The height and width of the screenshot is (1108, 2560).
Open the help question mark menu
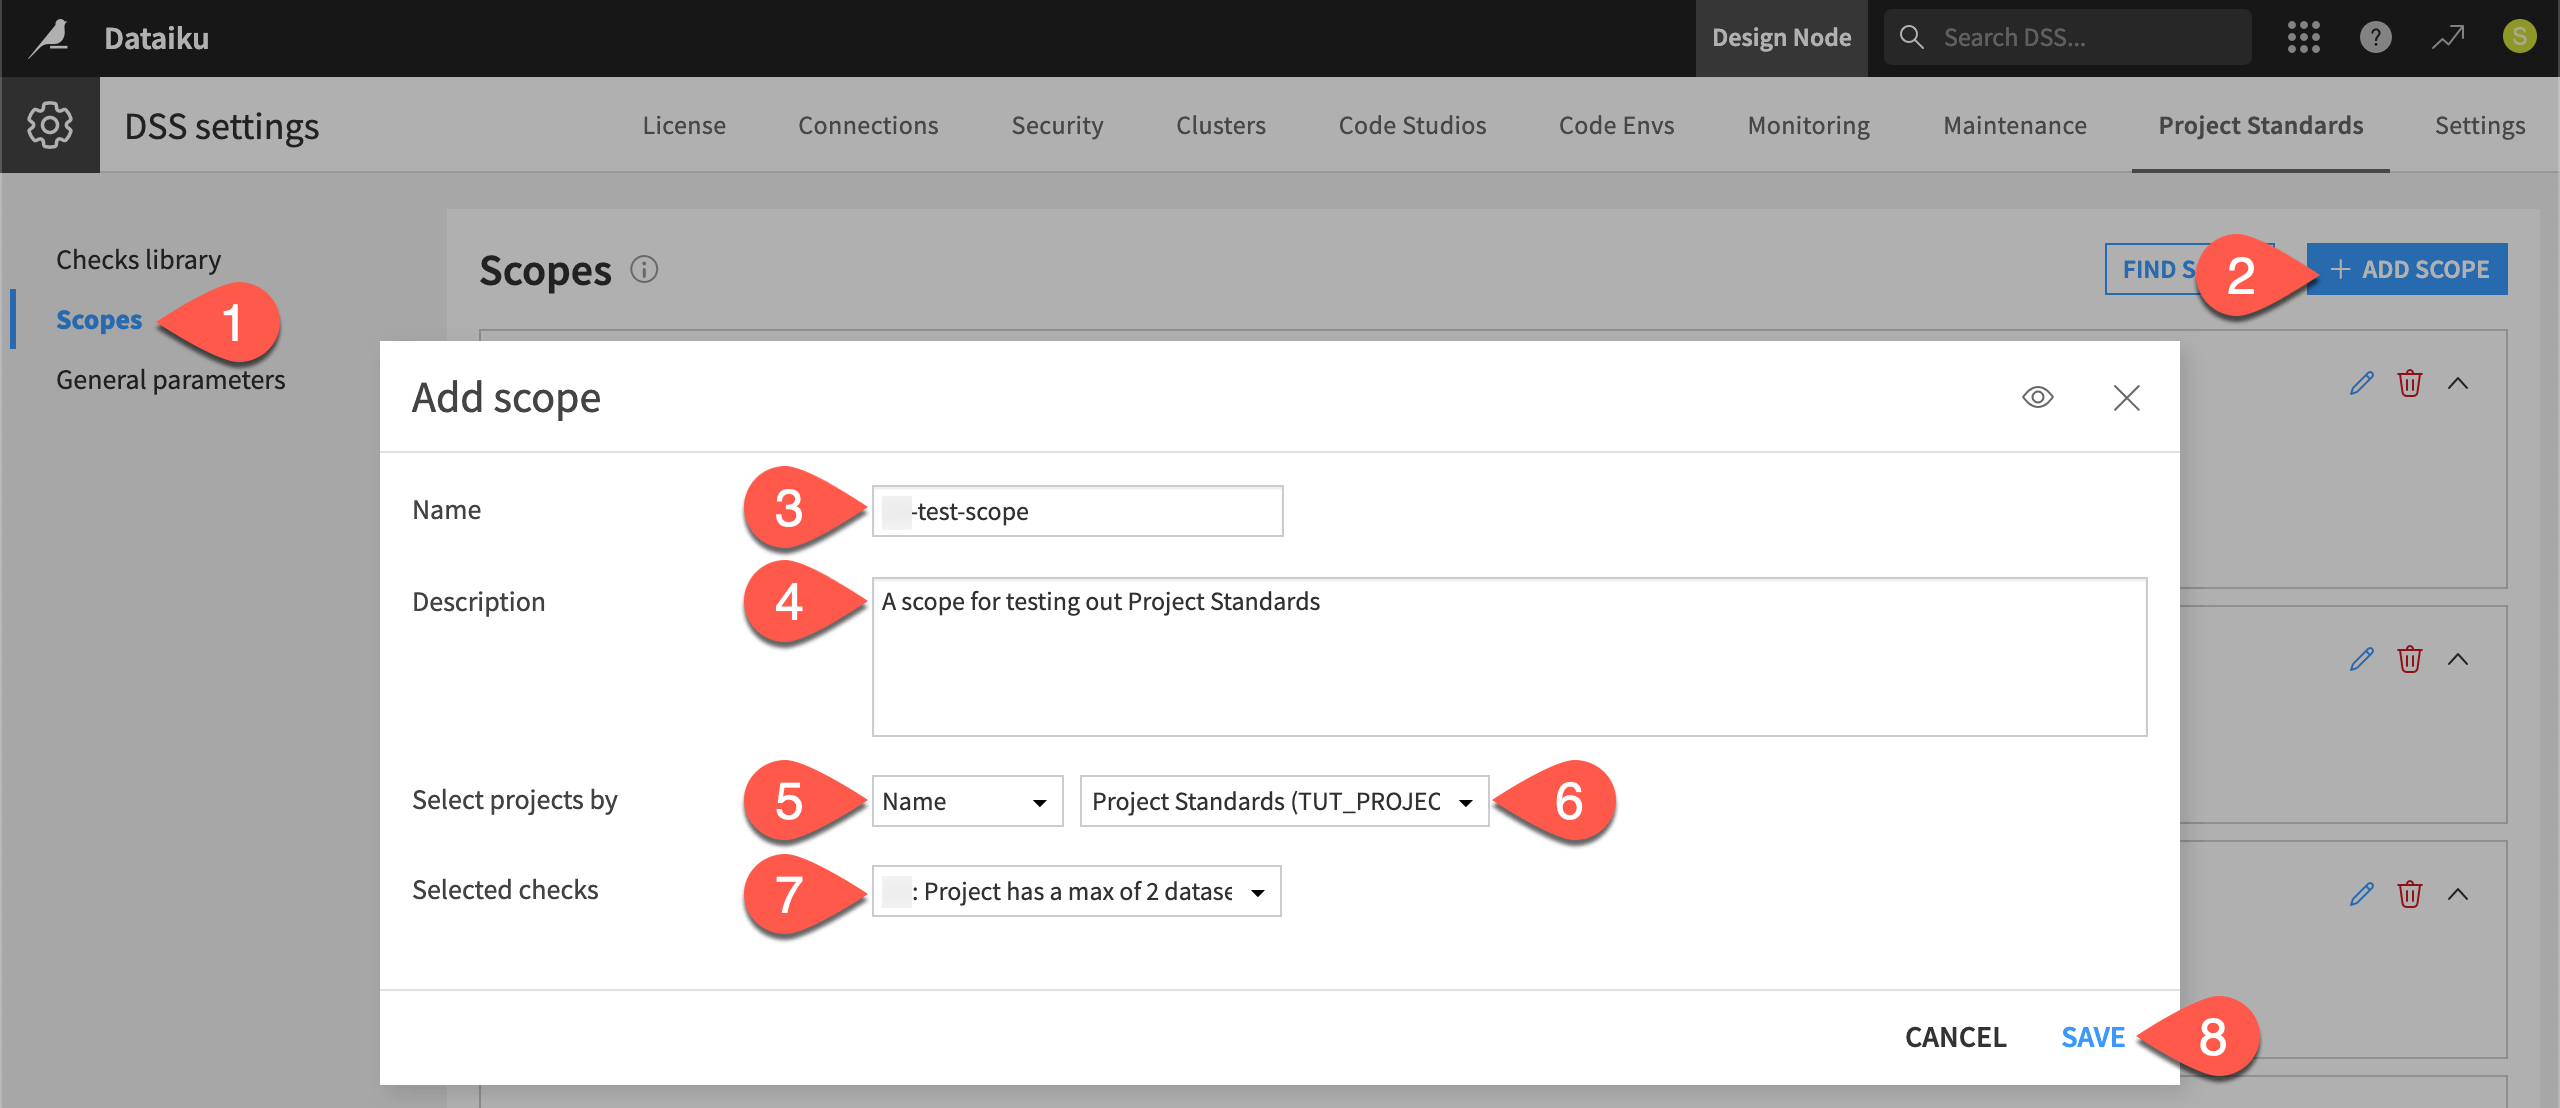2375,38
